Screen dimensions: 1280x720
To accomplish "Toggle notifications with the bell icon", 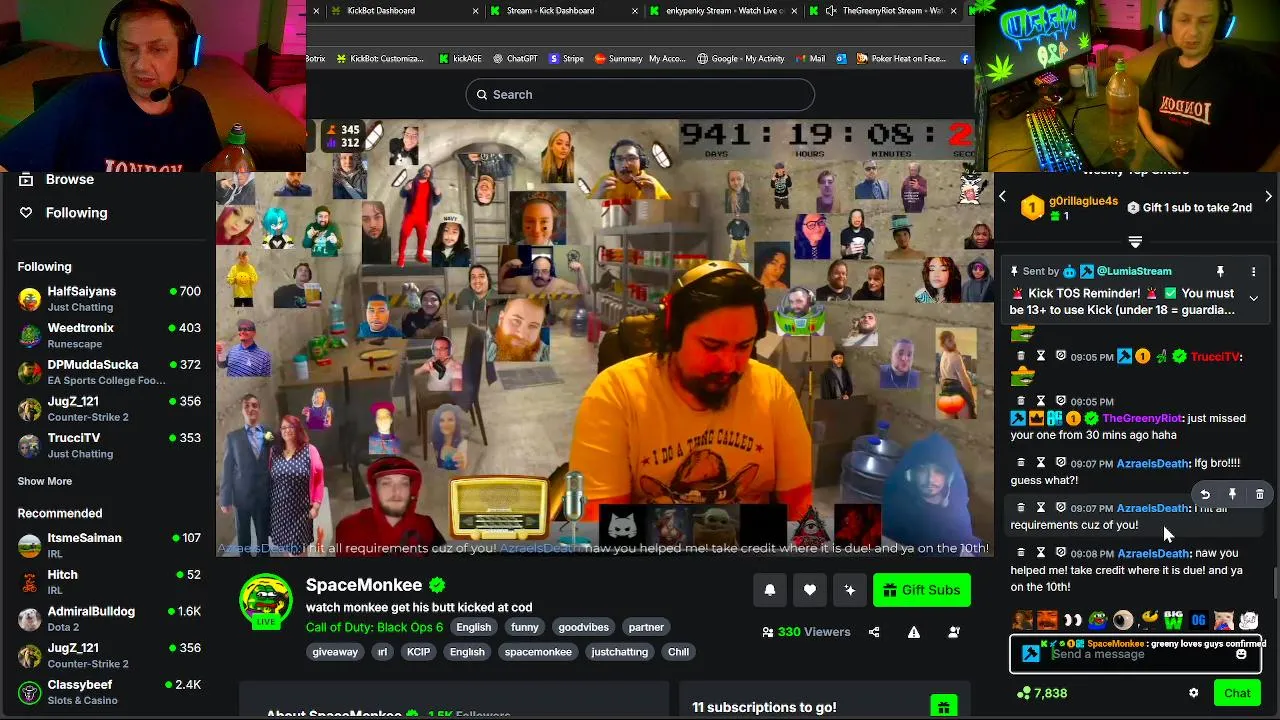I will pyautogui.click(x=770, y=590).
